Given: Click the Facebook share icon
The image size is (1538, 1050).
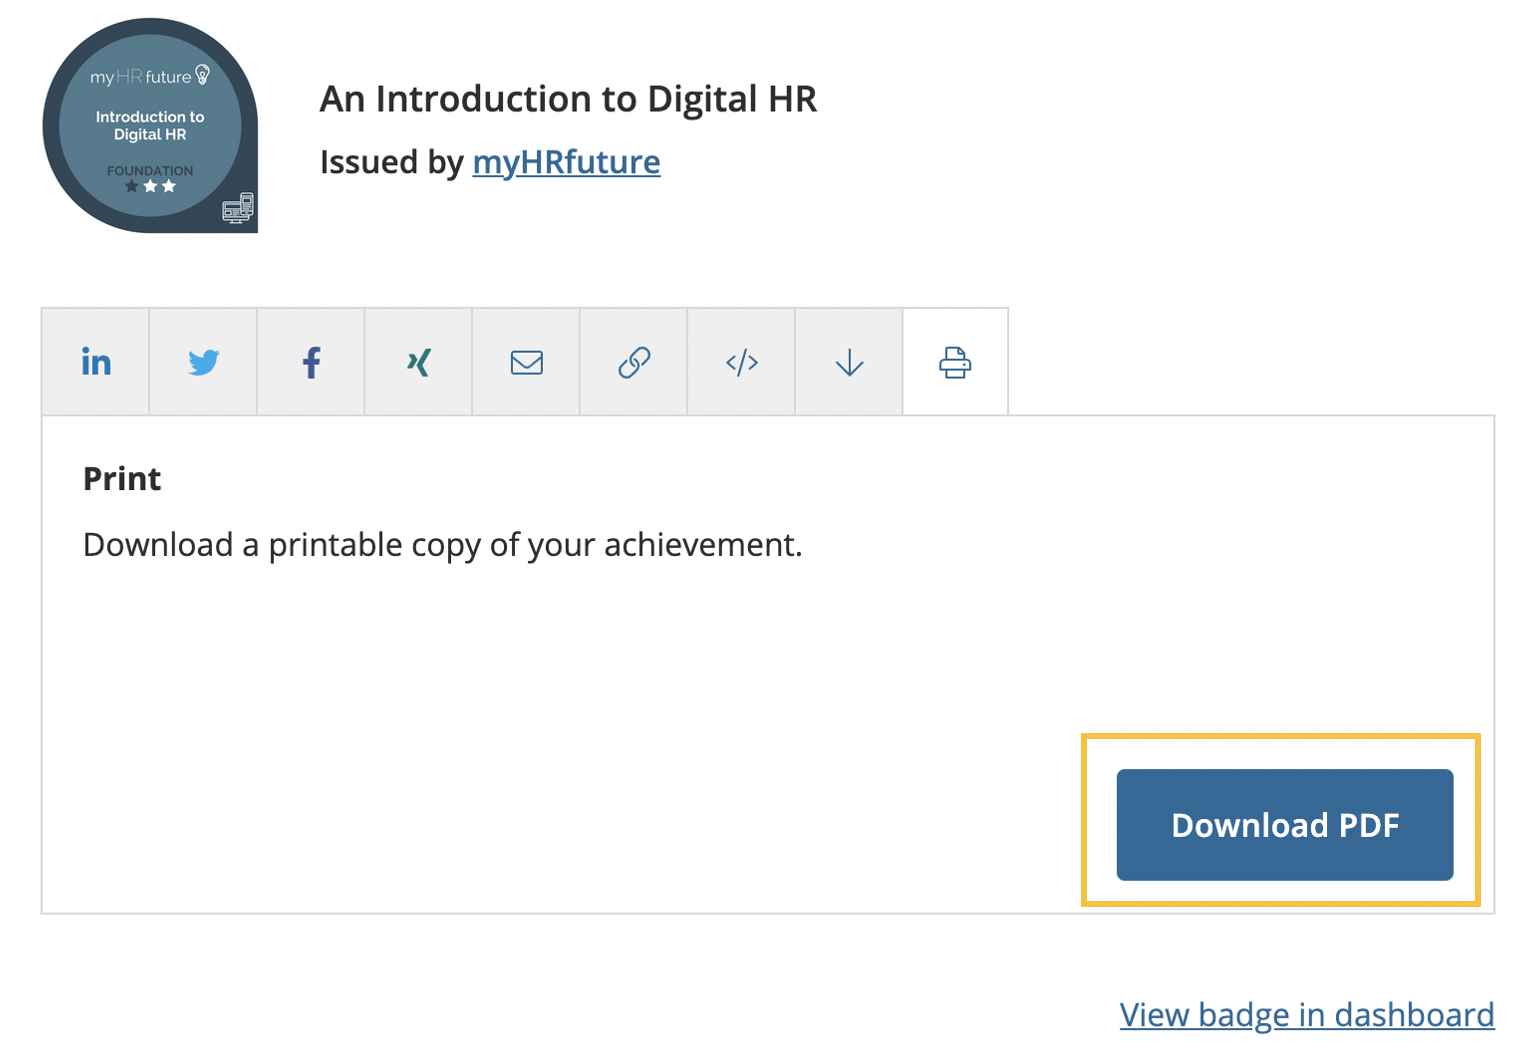Looking at the screenshot, I should [x=311, y=362].
